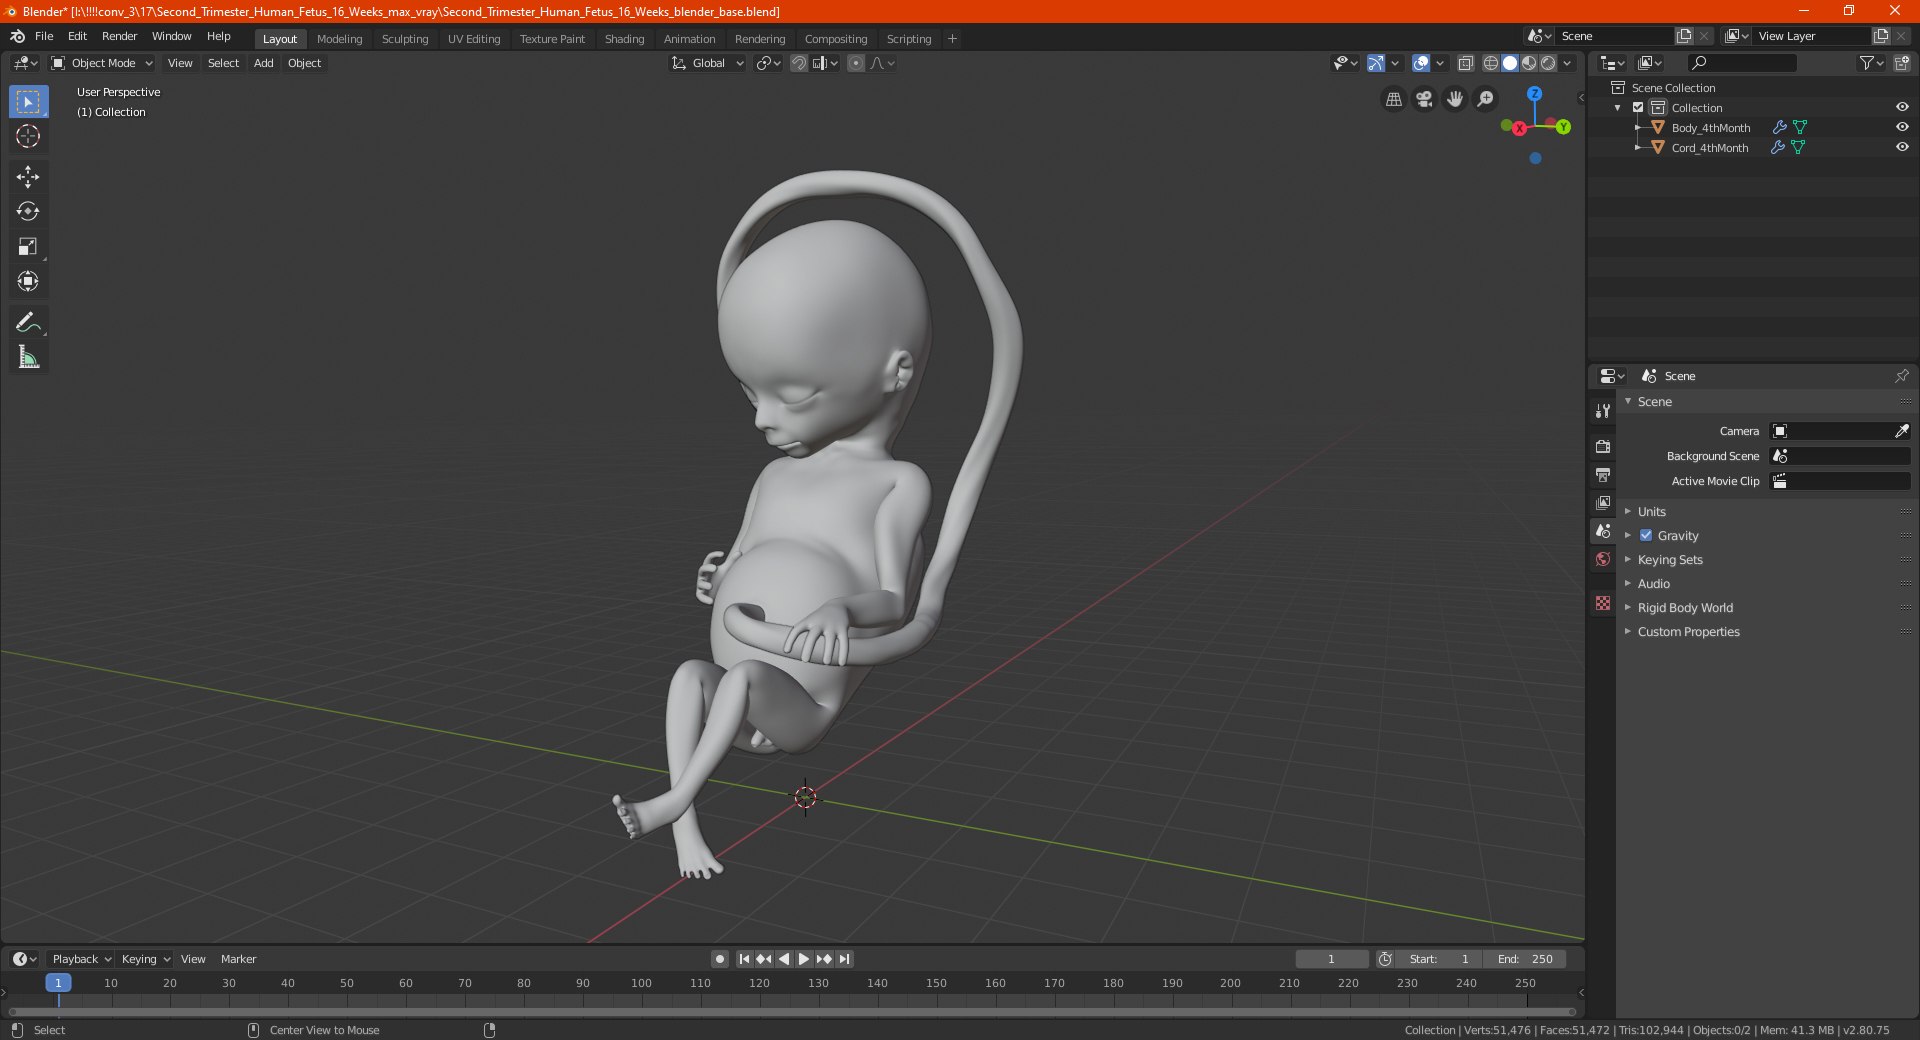This screenshot has height=1040, width=1920.
Task: Select the Rotate tool
Action: pos(28,211)
